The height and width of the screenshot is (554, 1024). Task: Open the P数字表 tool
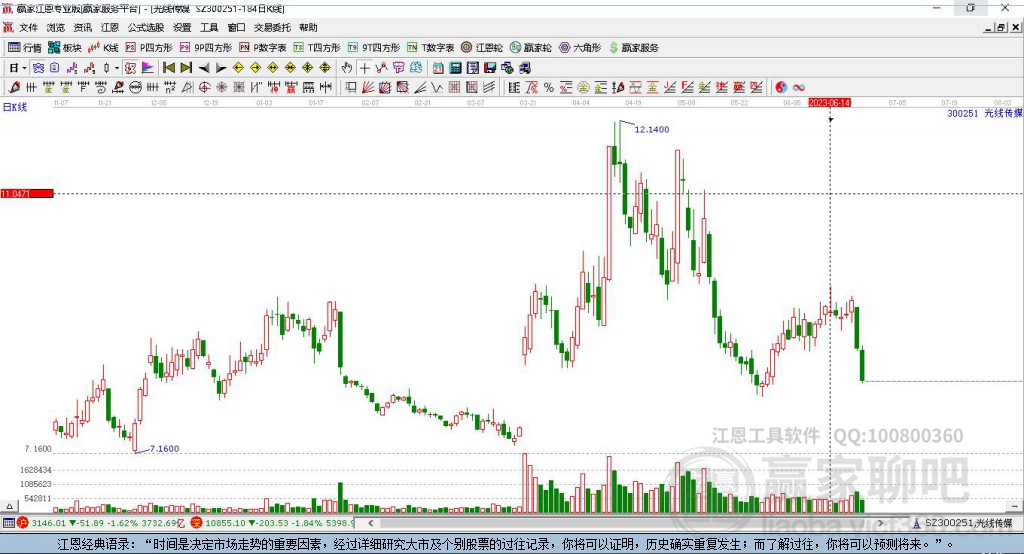click(263, 48)
